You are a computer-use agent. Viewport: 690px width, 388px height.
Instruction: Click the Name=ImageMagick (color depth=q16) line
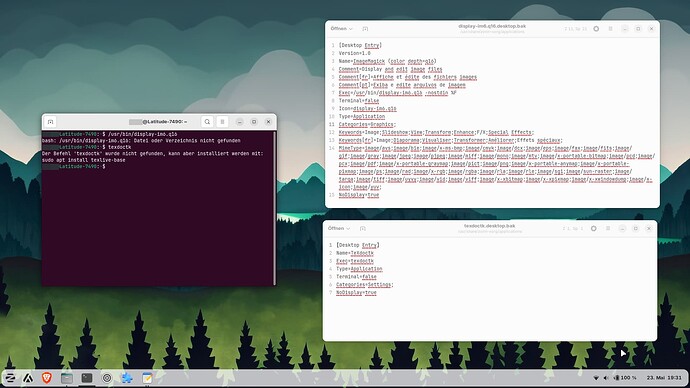(388, 61)
